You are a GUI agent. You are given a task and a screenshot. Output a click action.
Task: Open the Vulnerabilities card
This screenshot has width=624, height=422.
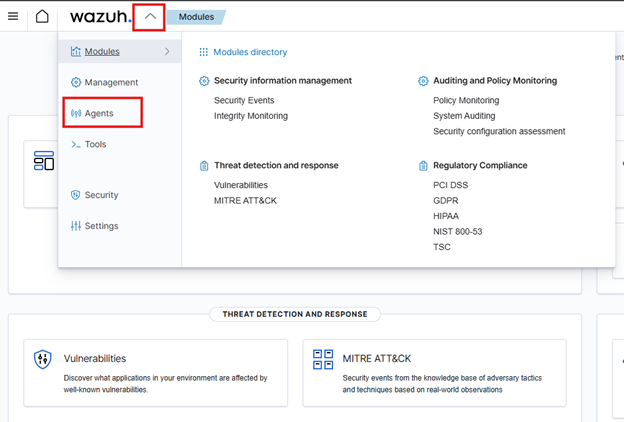point(156,373)
